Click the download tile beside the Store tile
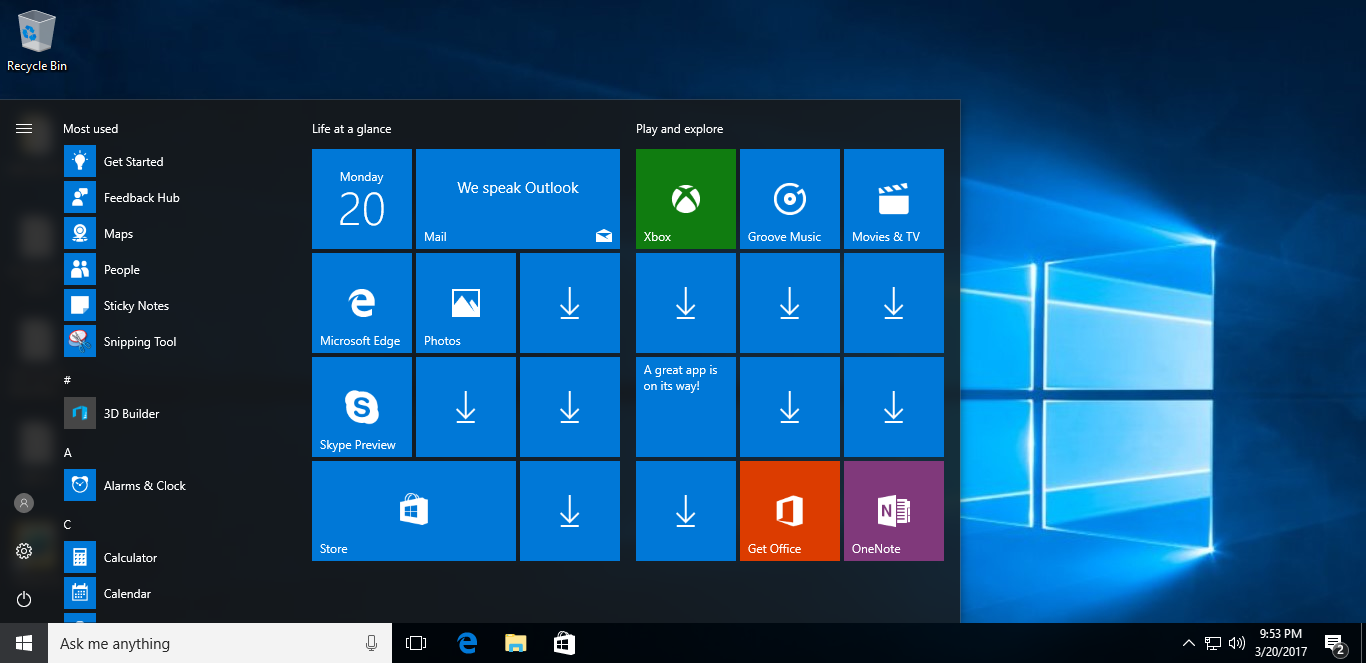The height and width of the screenshot is (663, 1366). click(570, 511)
